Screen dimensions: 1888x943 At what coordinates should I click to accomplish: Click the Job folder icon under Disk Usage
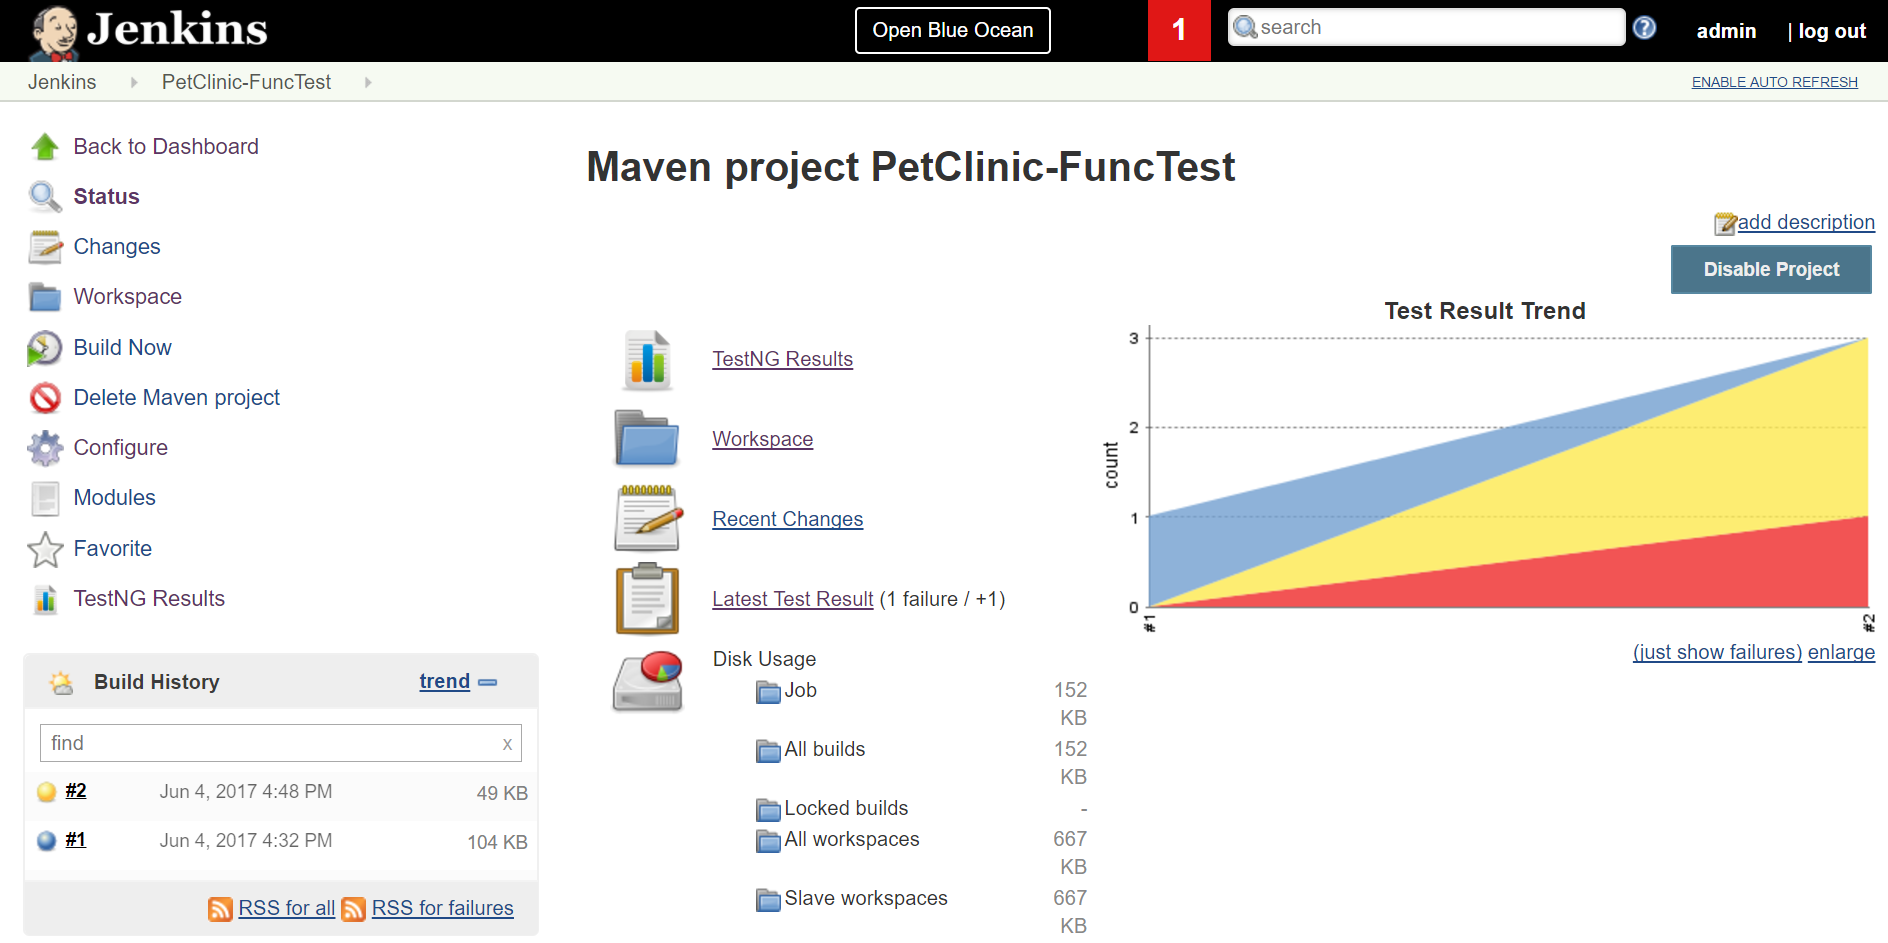(768, 692)
